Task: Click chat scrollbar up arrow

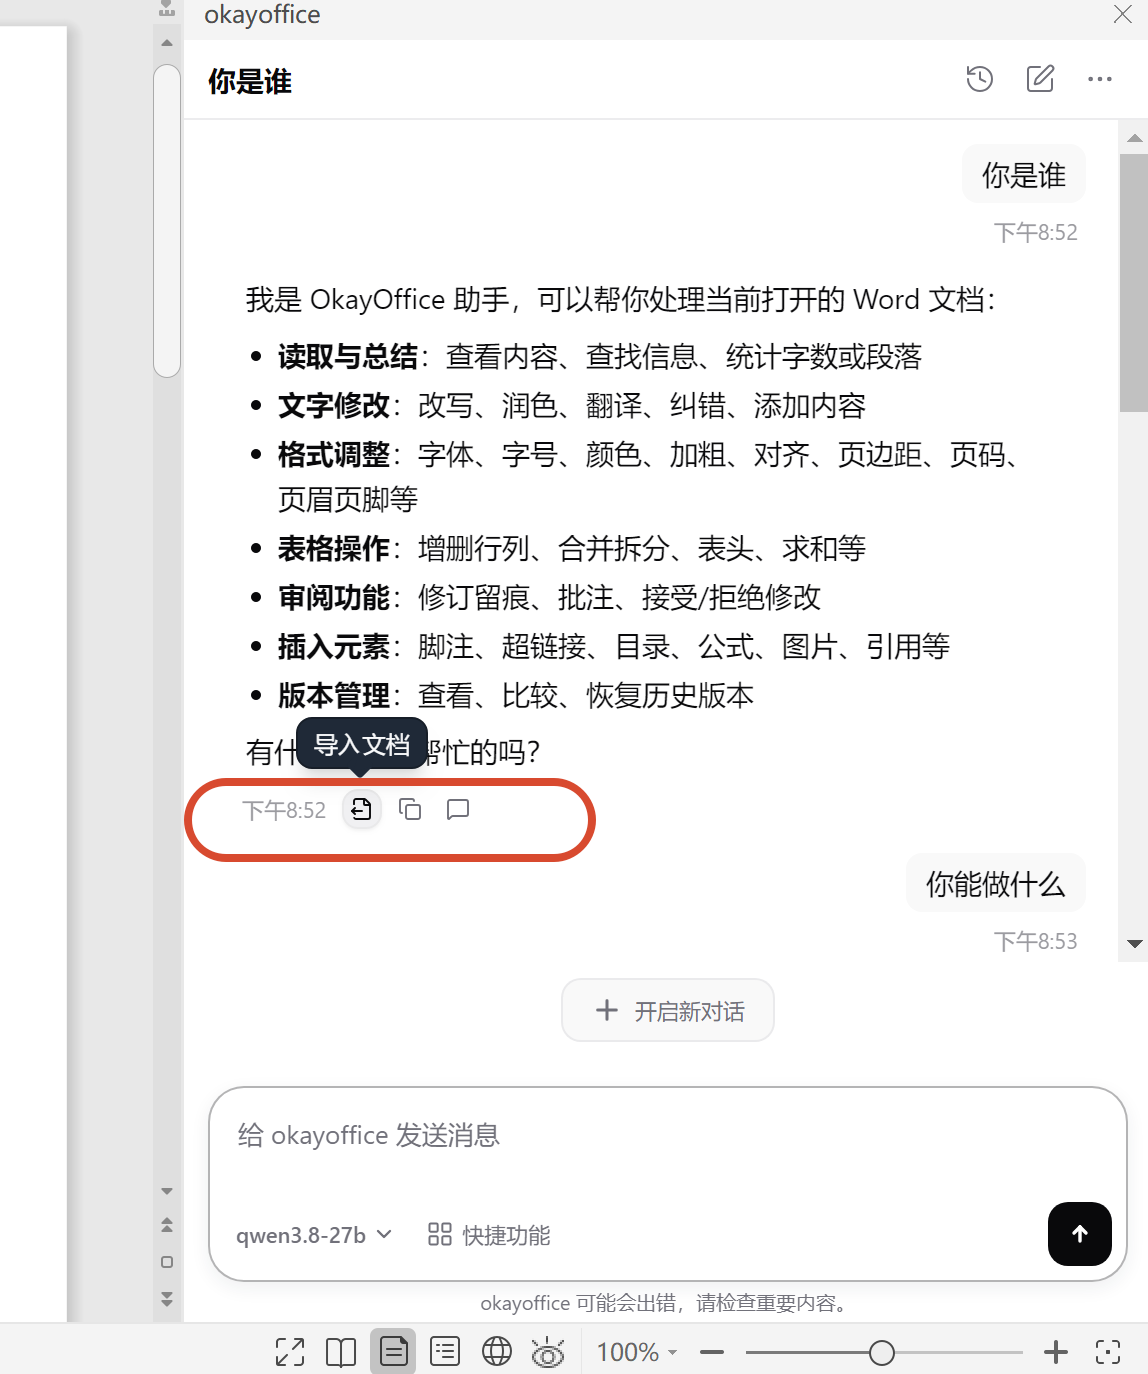Action: (1134, 138)
